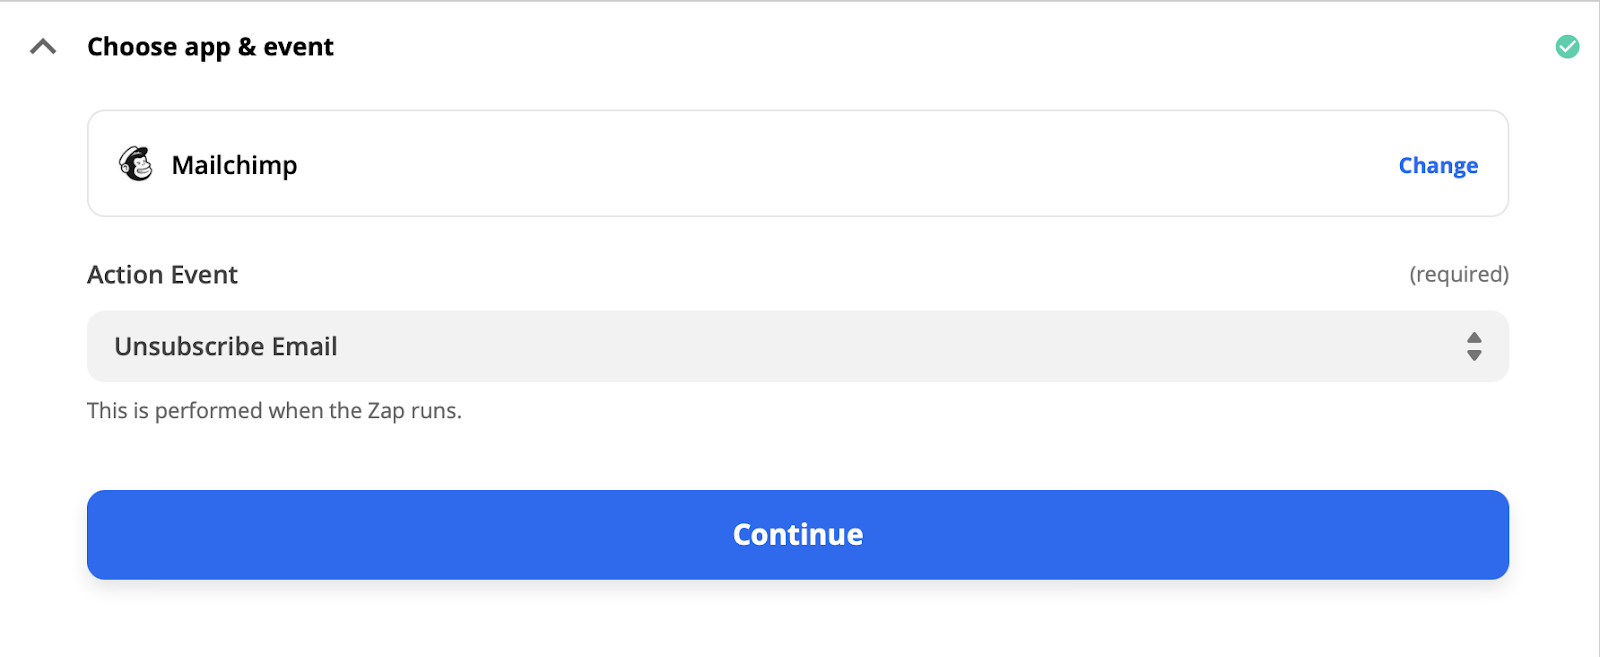Click the green completed checkmark icon

[x=1567, y=47]
